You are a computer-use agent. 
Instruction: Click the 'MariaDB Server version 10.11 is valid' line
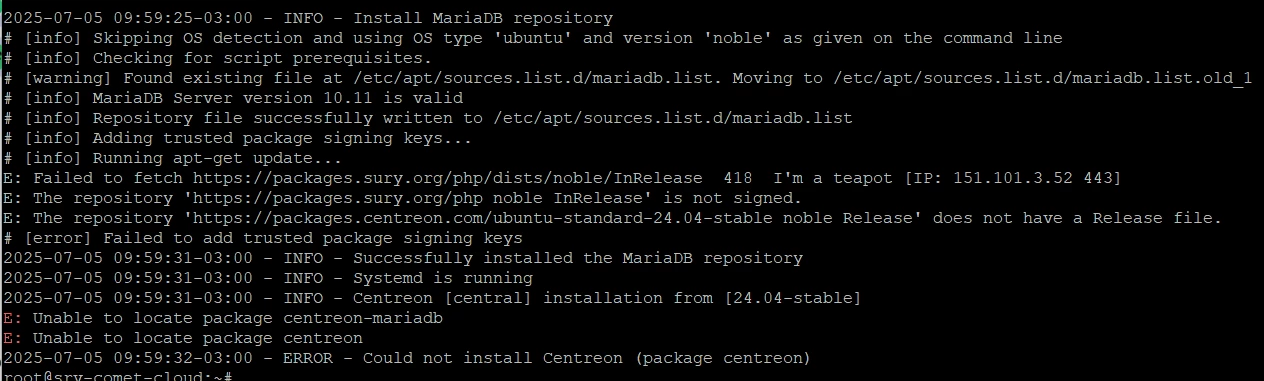233,98
